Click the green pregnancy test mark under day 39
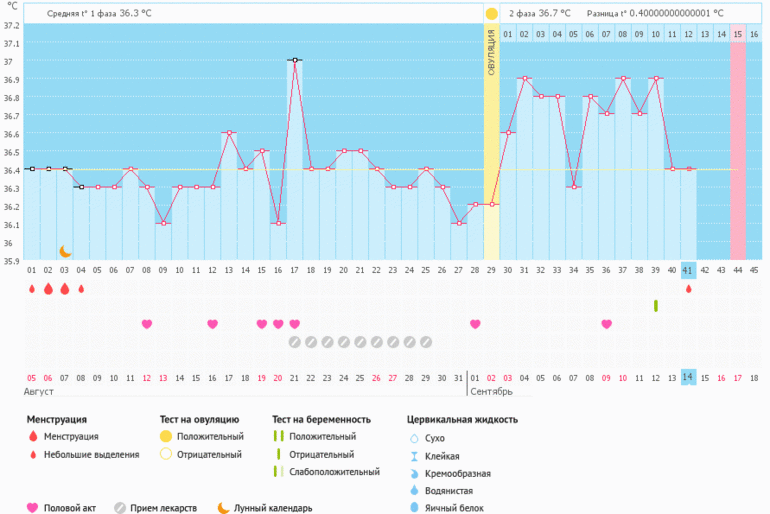 coord(656,305)
